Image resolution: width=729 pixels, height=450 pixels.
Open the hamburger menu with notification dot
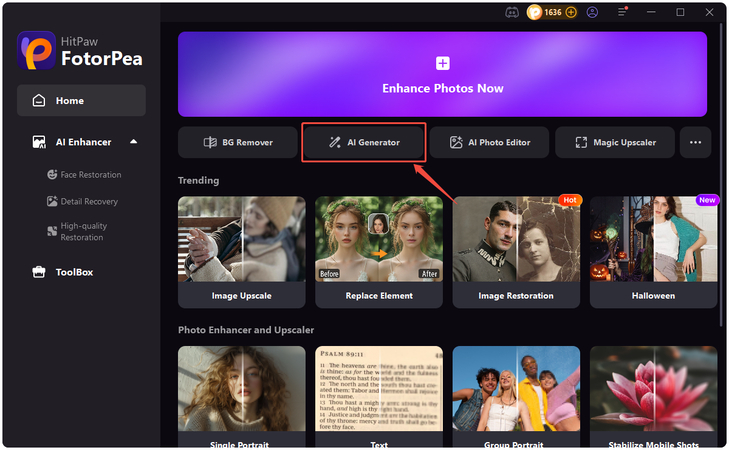[622, 12]
